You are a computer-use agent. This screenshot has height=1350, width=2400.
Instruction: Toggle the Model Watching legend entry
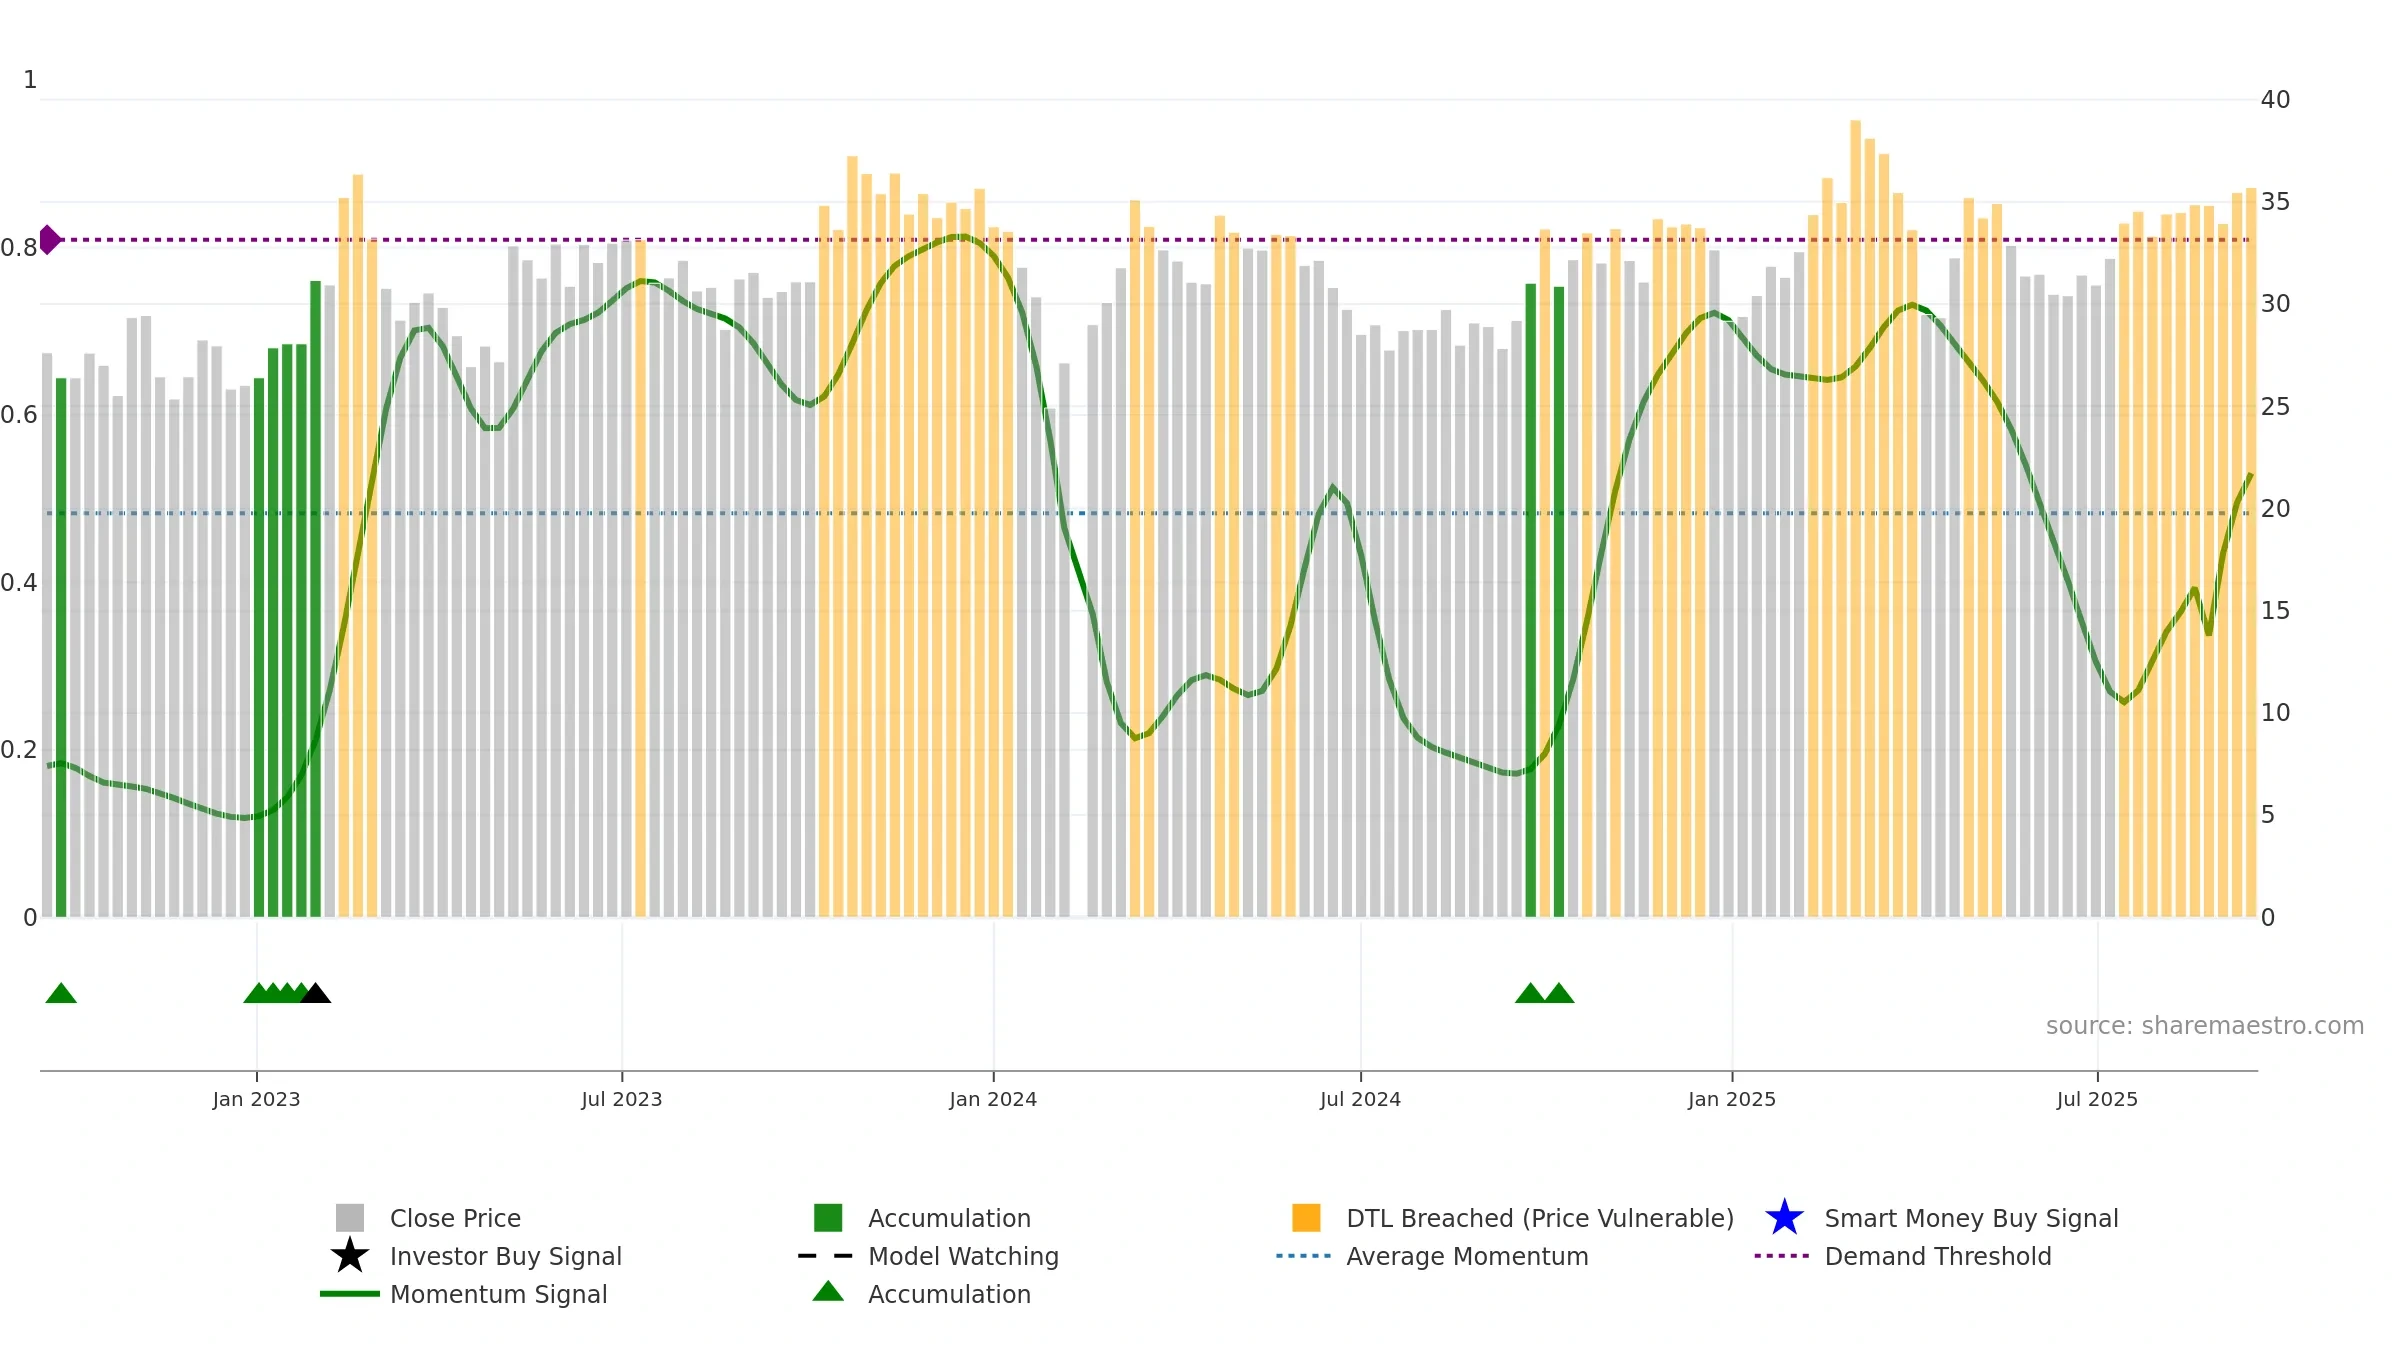(963, 1256)
